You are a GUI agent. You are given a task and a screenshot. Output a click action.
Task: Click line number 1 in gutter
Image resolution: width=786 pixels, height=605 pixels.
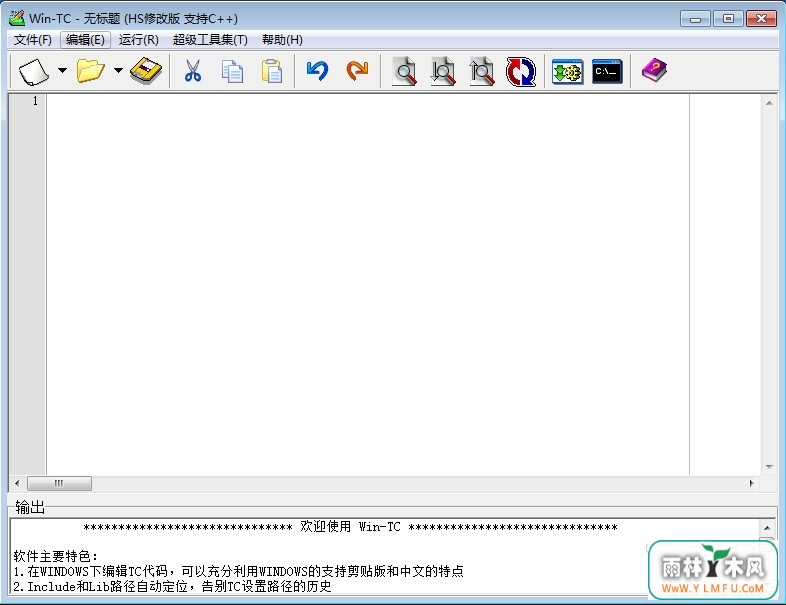click(x=35, y=101)
